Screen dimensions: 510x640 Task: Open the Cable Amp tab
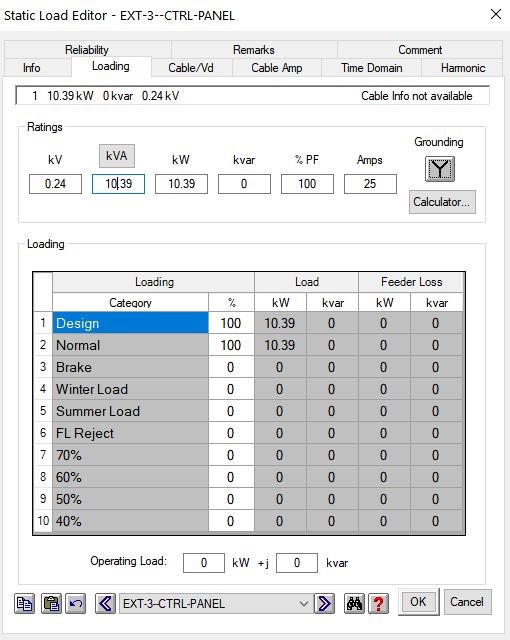277,68
